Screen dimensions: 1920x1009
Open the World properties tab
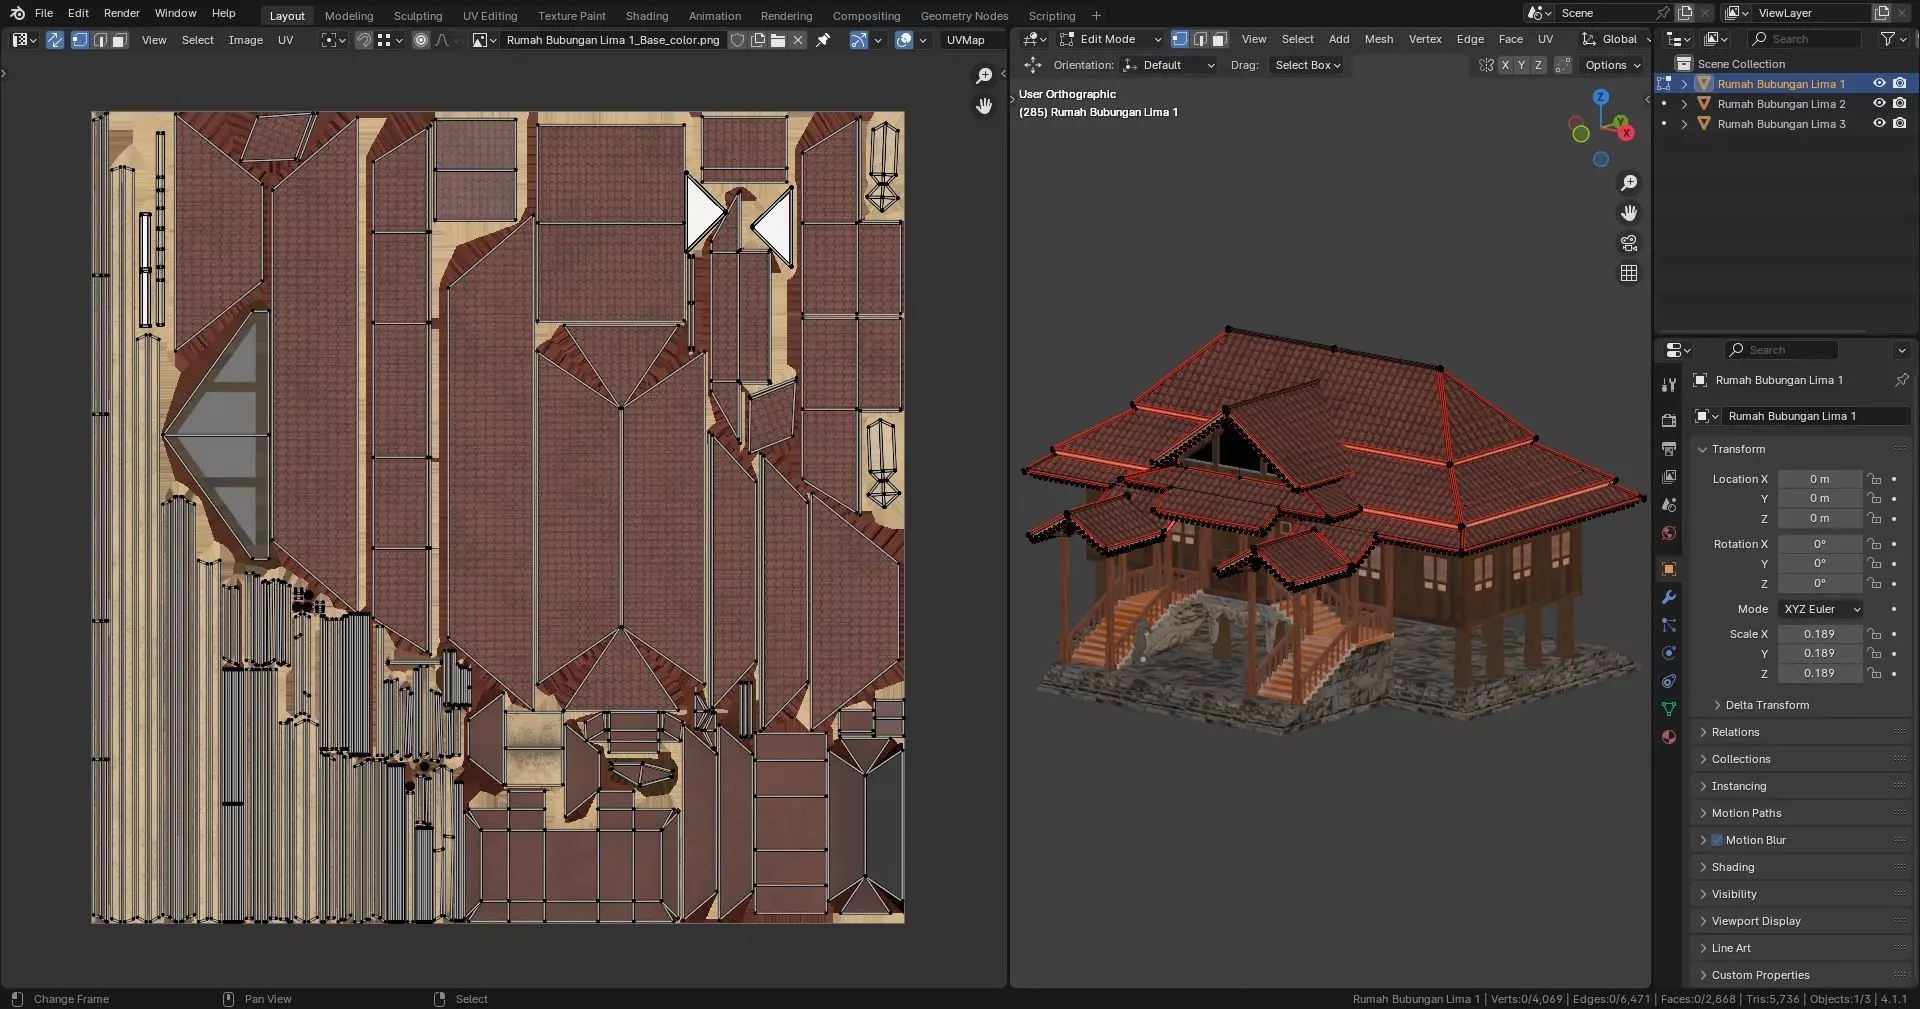(x=1668, y=533)
